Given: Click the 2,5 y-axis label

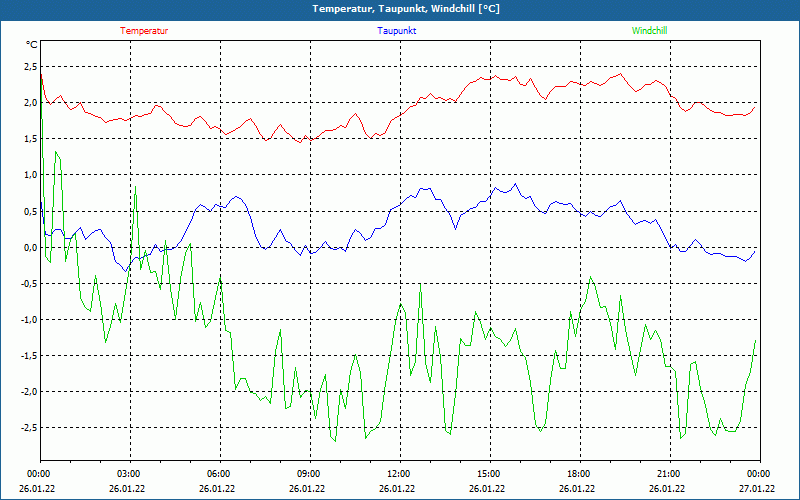Looking at the screenshot, I should pos(31,66).
